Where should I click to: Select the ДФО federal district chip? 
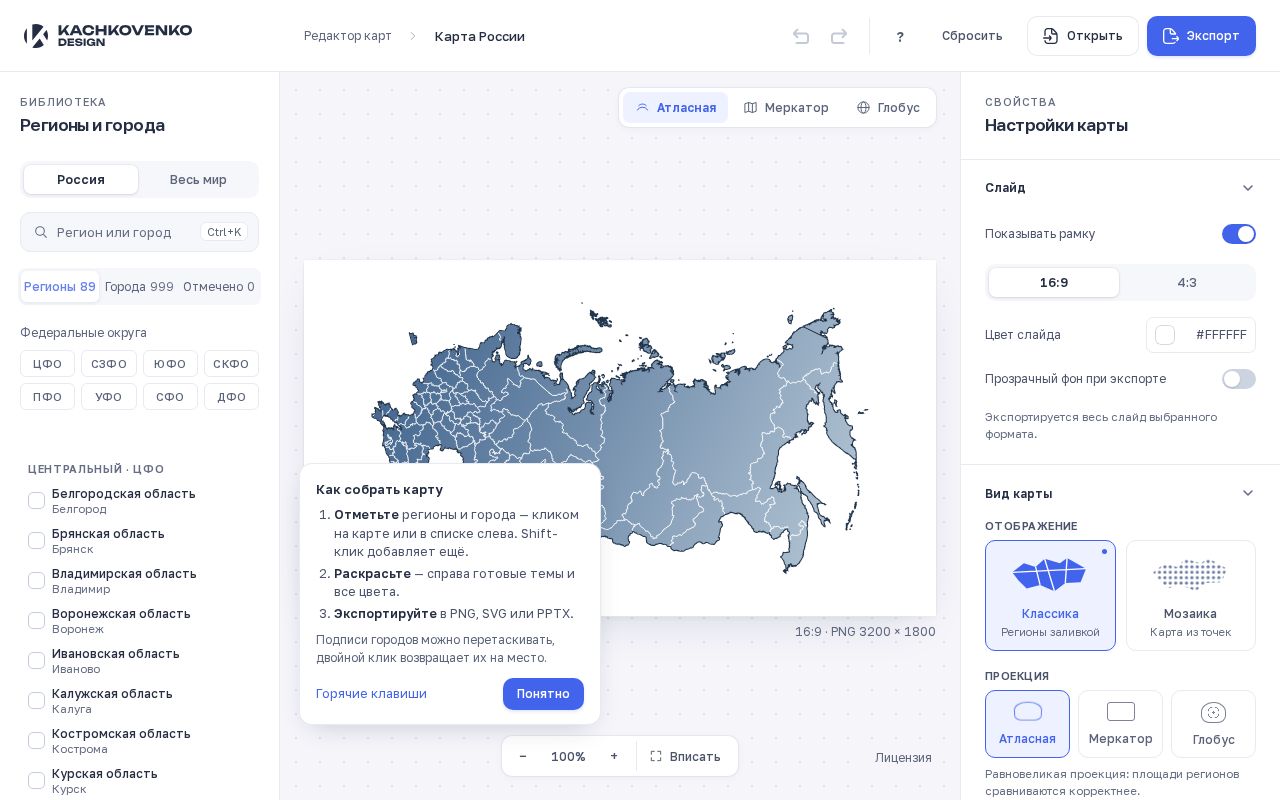pos(231,397)
